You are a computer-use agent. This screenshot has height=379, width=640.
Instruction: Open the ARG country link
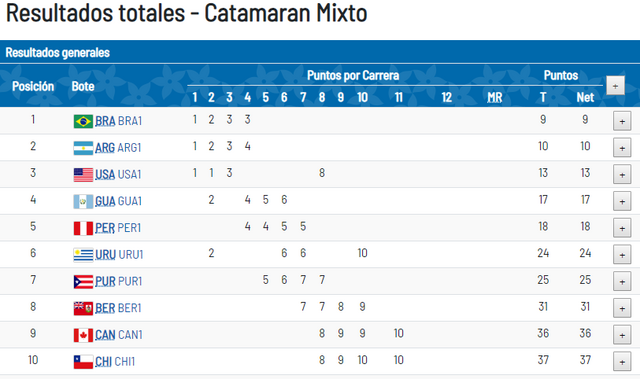105,148
